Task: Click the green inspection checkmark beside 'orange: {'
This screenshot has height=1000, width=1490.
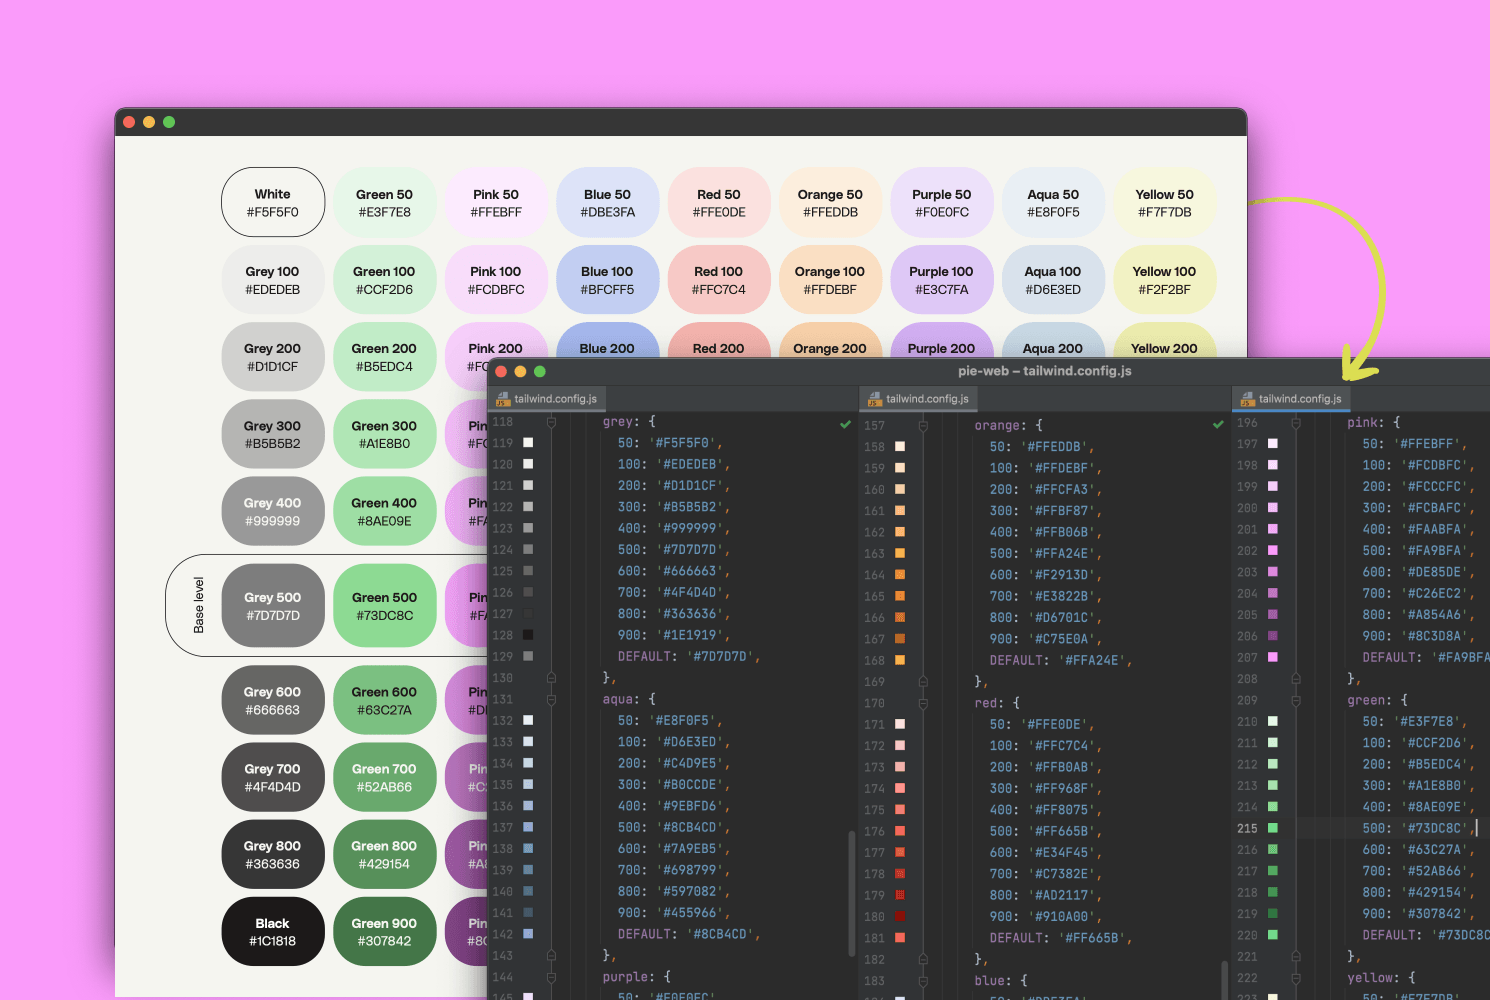Action: [x=1218, y=424]
